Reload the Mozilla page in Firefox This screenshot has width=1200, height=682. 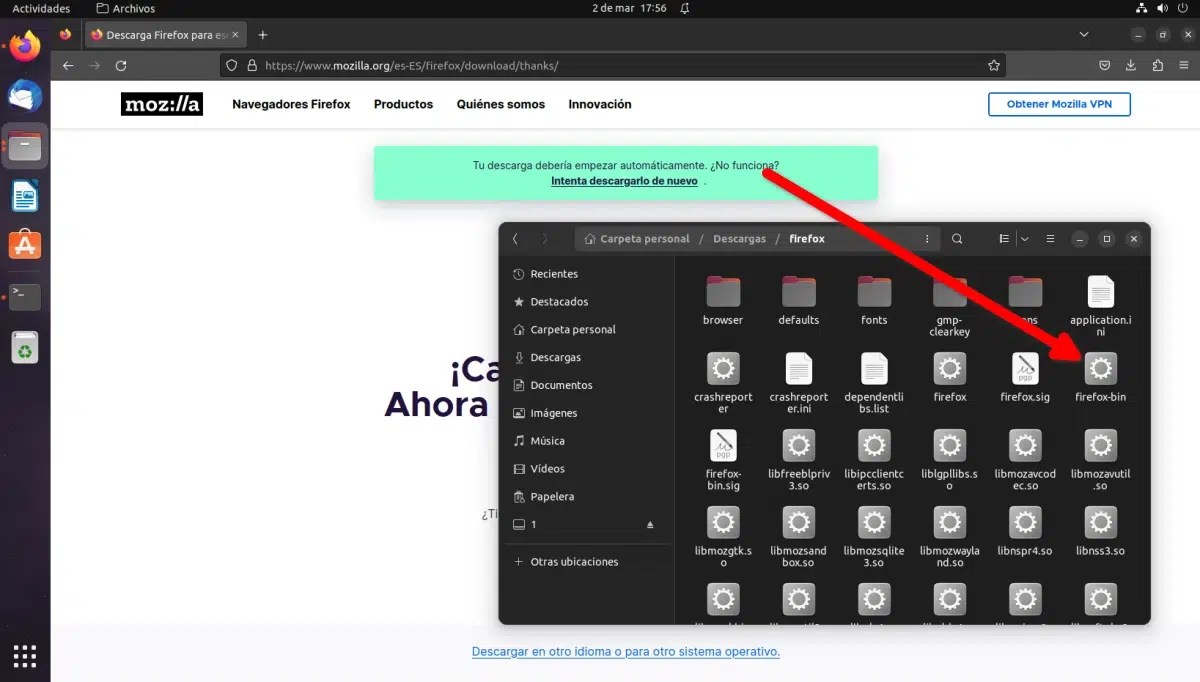[121, 65]
